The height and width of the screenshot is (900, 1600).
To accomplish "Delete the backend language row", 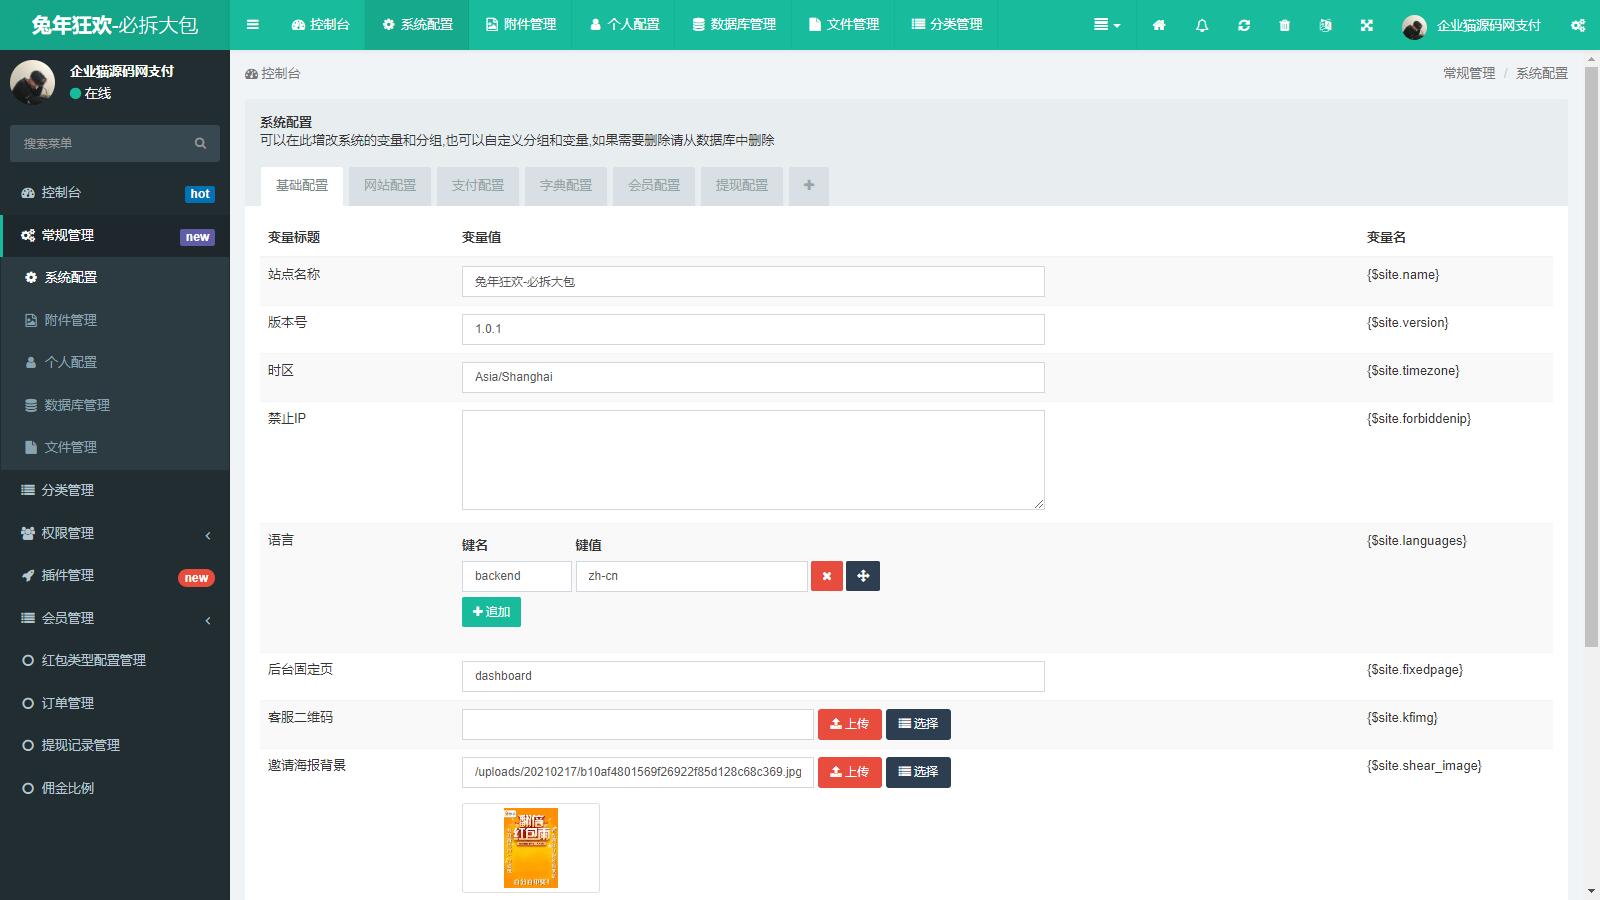I will [826, 576].
